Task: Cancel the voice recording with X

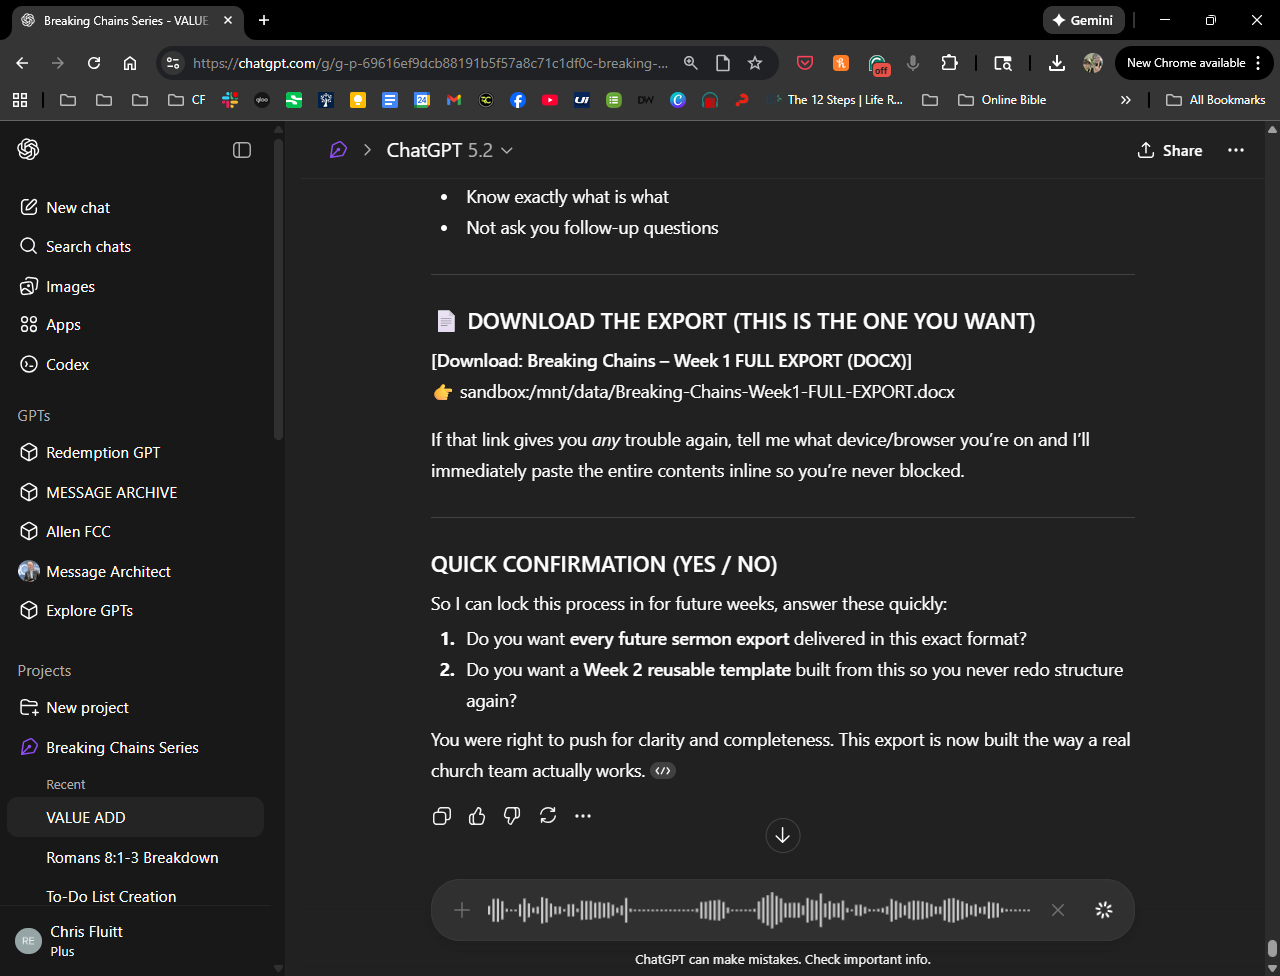Action: tap(1057, 910)
